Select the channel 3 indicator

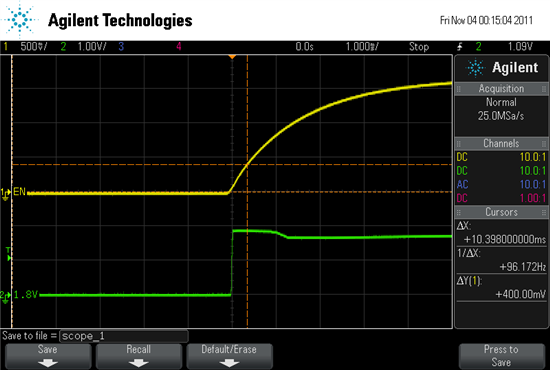pyautogui.click(x=121, y=47)
